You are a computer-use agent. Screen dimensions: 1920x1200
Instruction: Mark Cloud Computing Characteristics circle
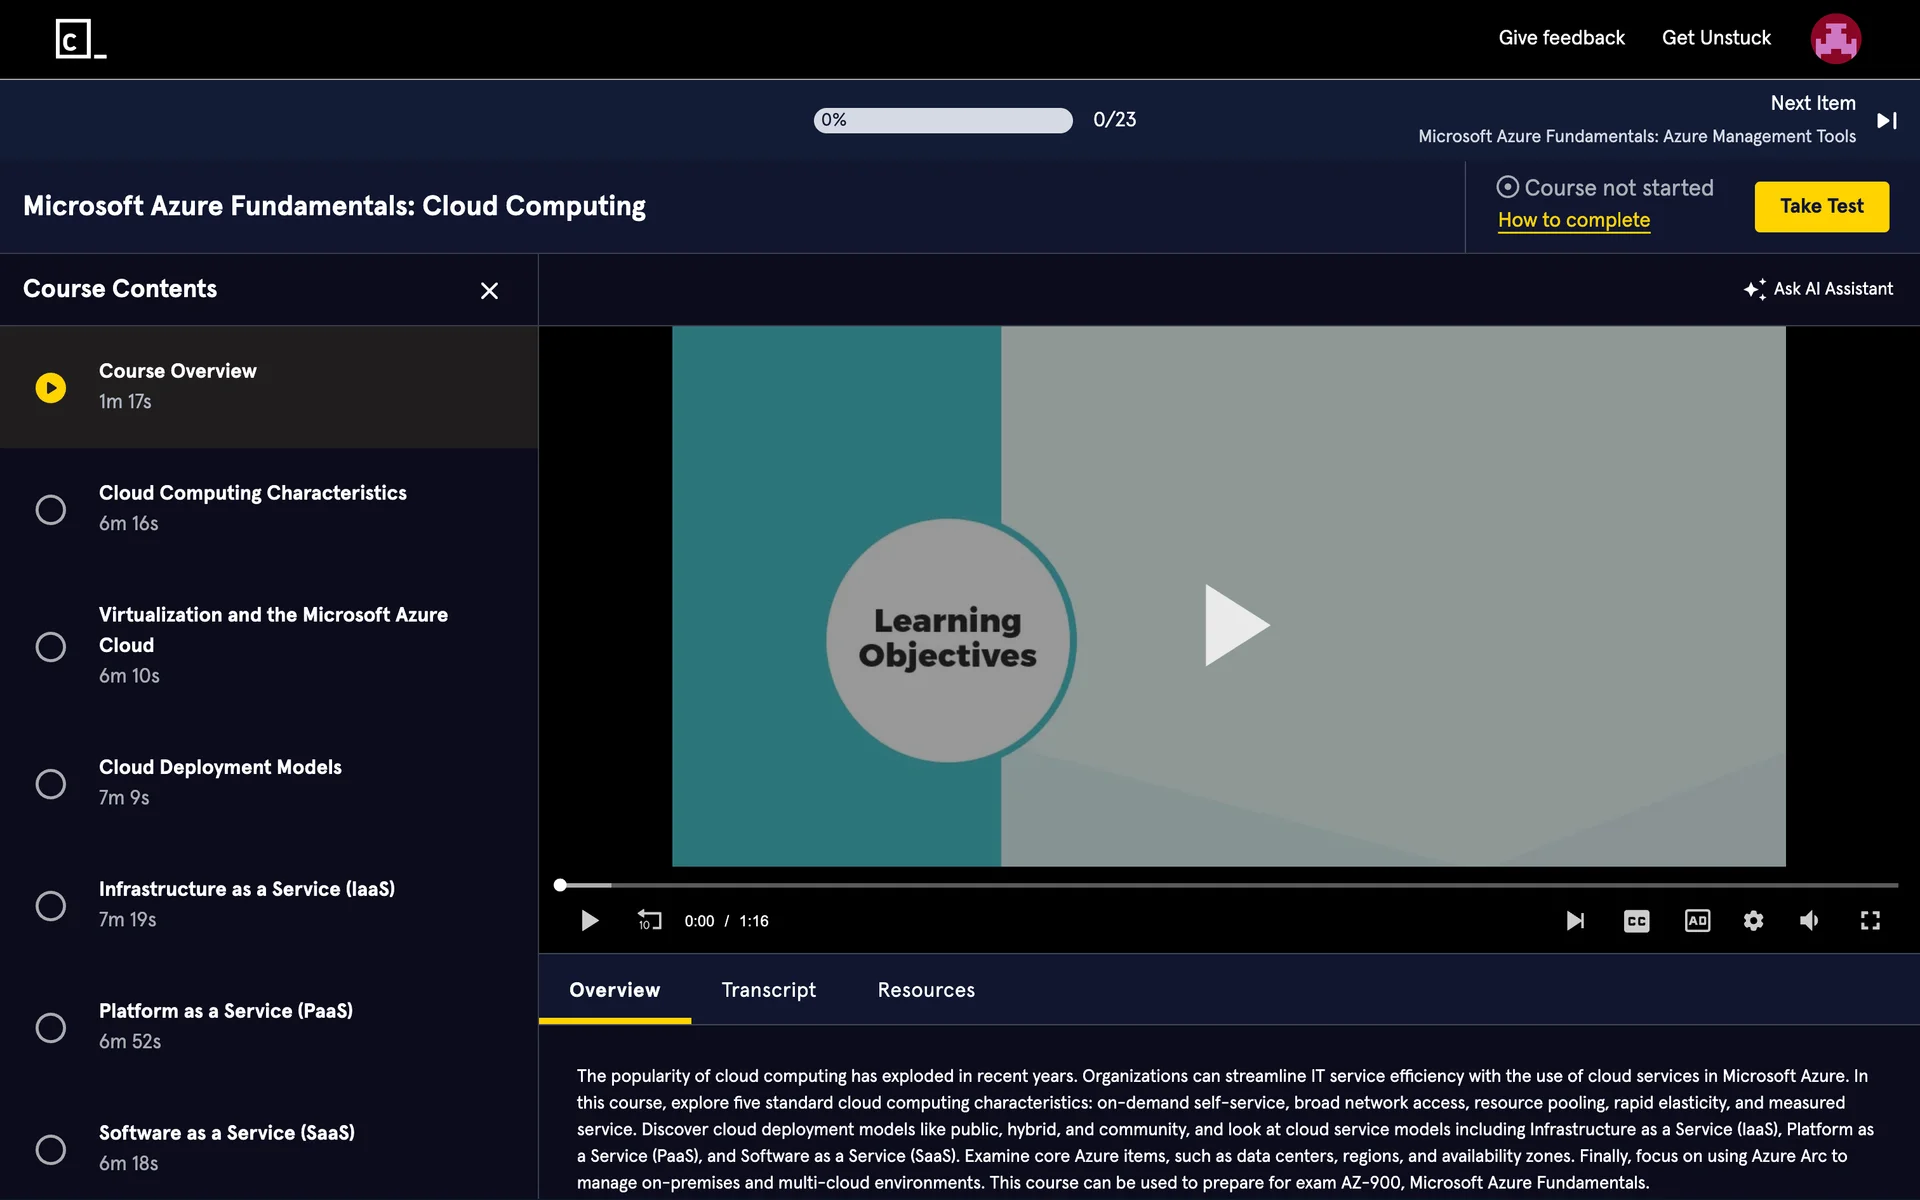(x=51, y=510)
